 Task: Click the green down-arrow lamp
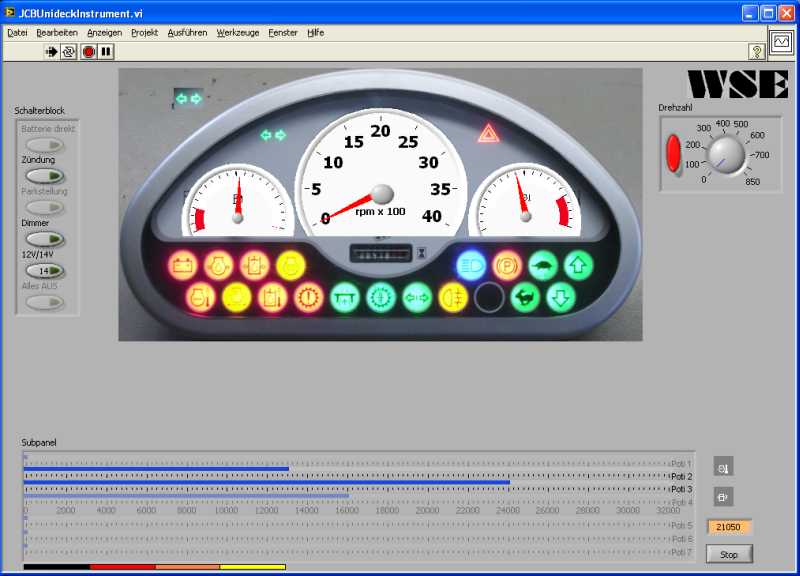pos(561,297)
